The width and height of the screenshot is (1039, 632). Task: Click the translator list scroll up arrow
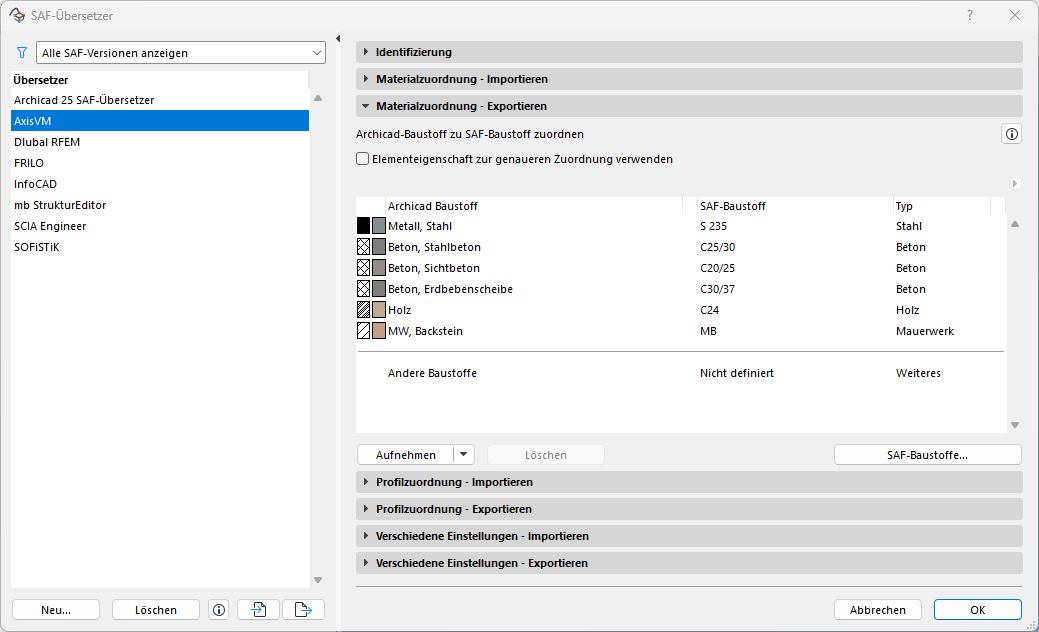pos(317,98)
